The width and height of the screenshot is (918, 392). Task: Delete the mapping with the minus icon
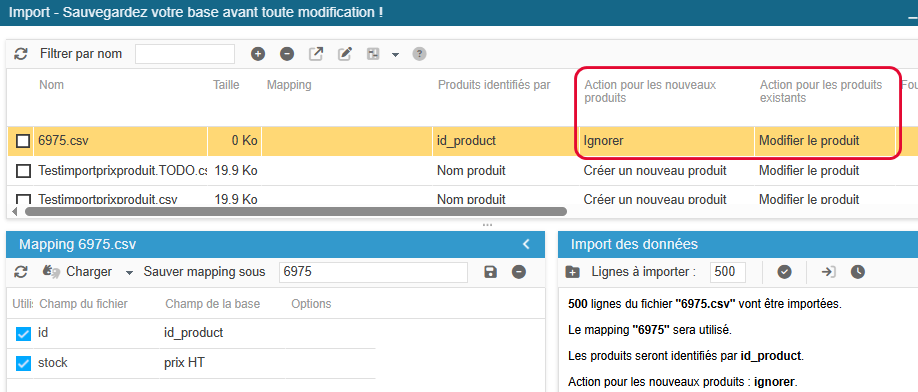coord(519,272)
